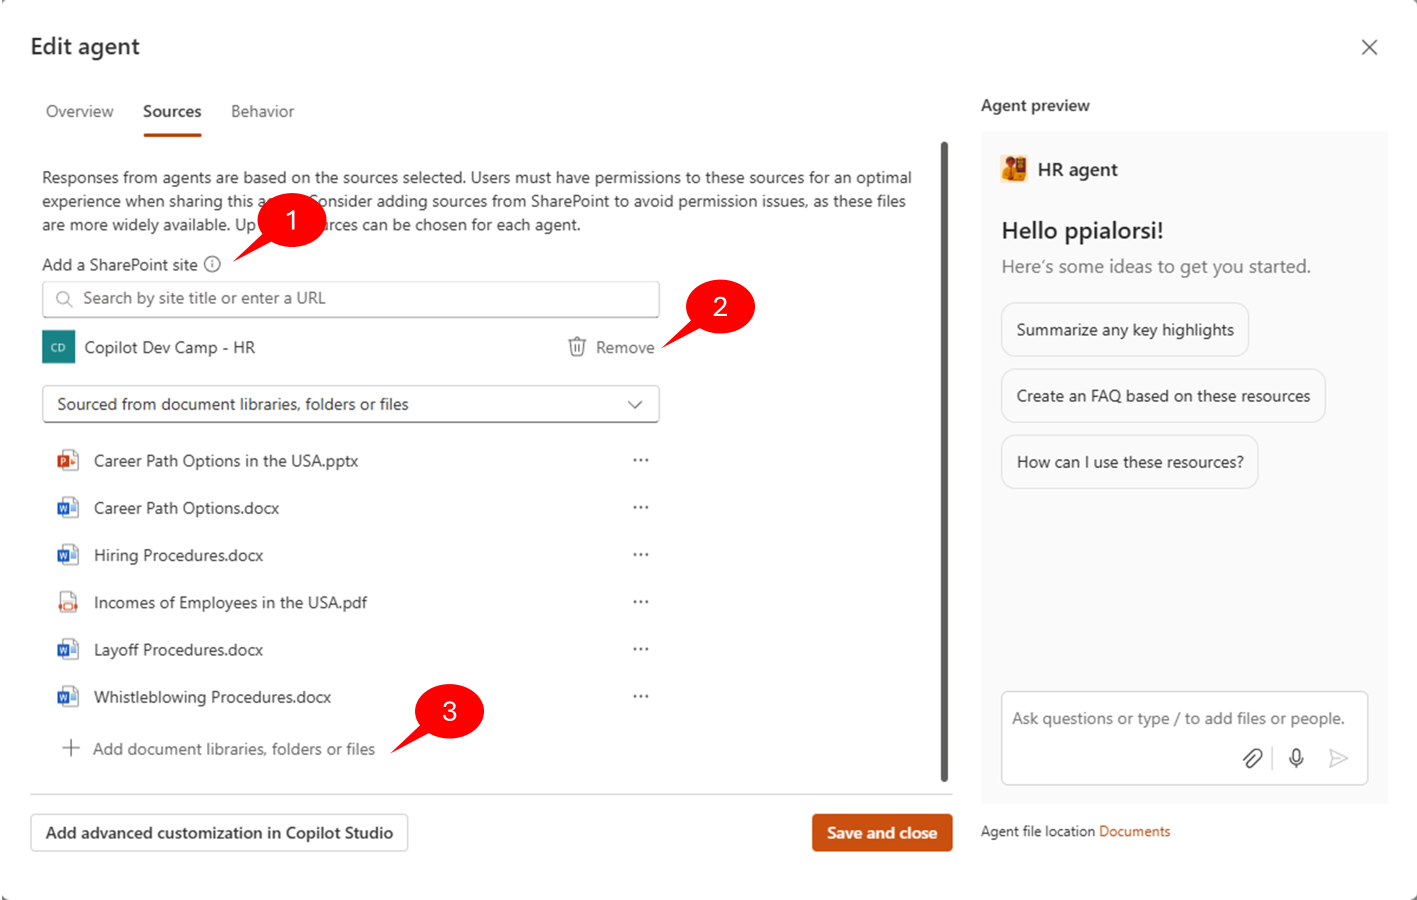Click the microphone icon in chat box

point(1296,758)
